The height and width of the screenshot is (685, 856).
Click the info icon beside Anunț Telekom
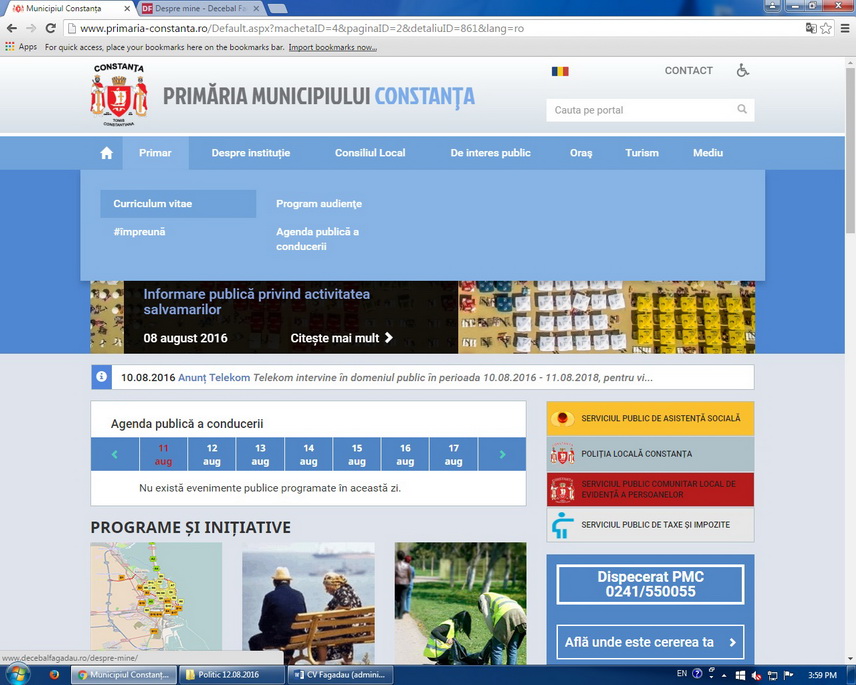click(101, 377)
